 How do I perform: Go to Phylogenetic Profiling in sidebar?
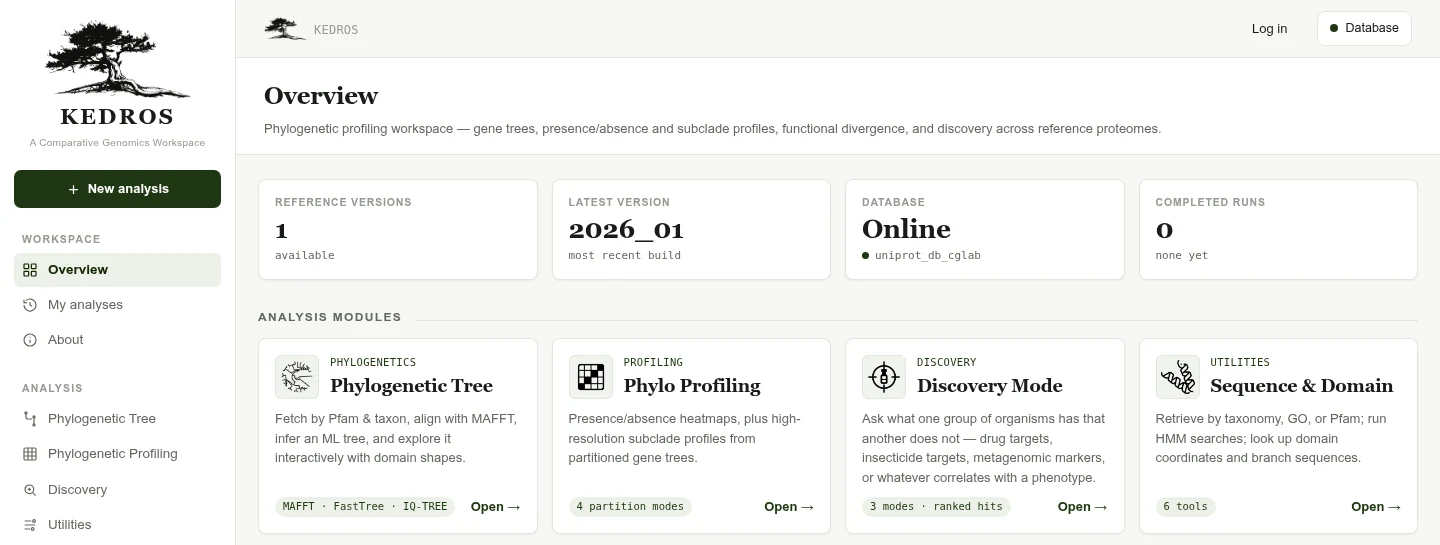coord(117,454)
